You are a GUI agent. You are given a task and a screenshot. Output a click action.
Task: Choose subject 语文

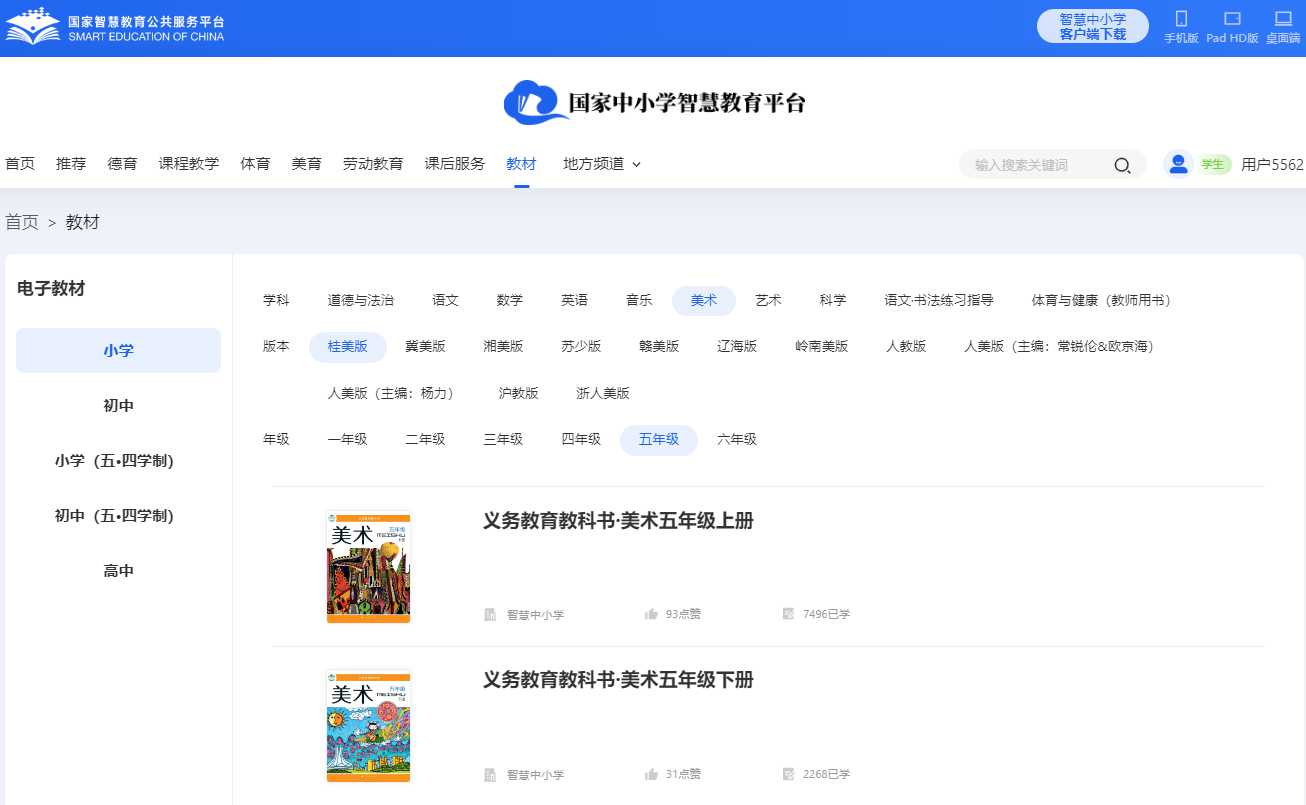coord(446,300)
